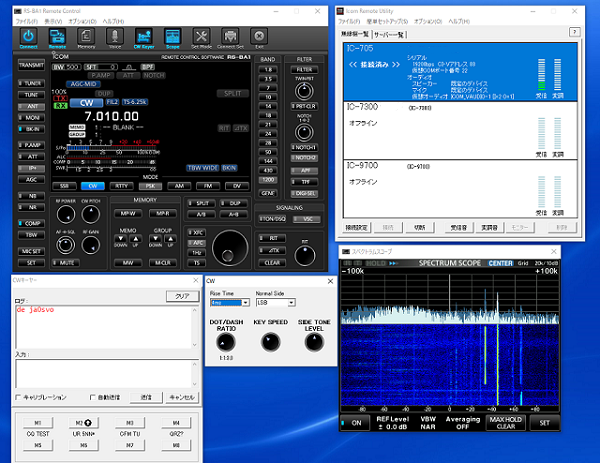Click GROUP DOWN arrow in Memory panel
600x463 pixels.
click(155, 239)
